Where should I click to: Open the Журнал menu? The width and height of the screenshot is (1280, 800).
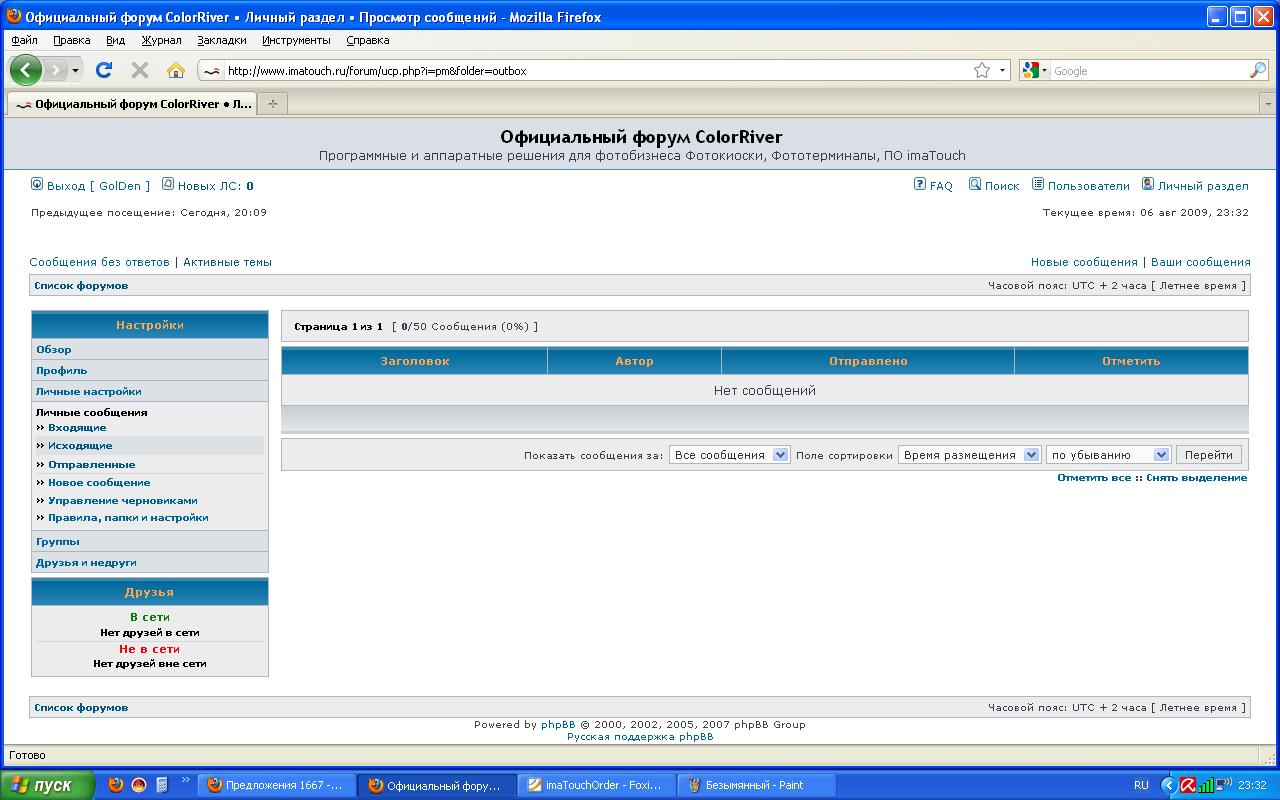point(161,40)
